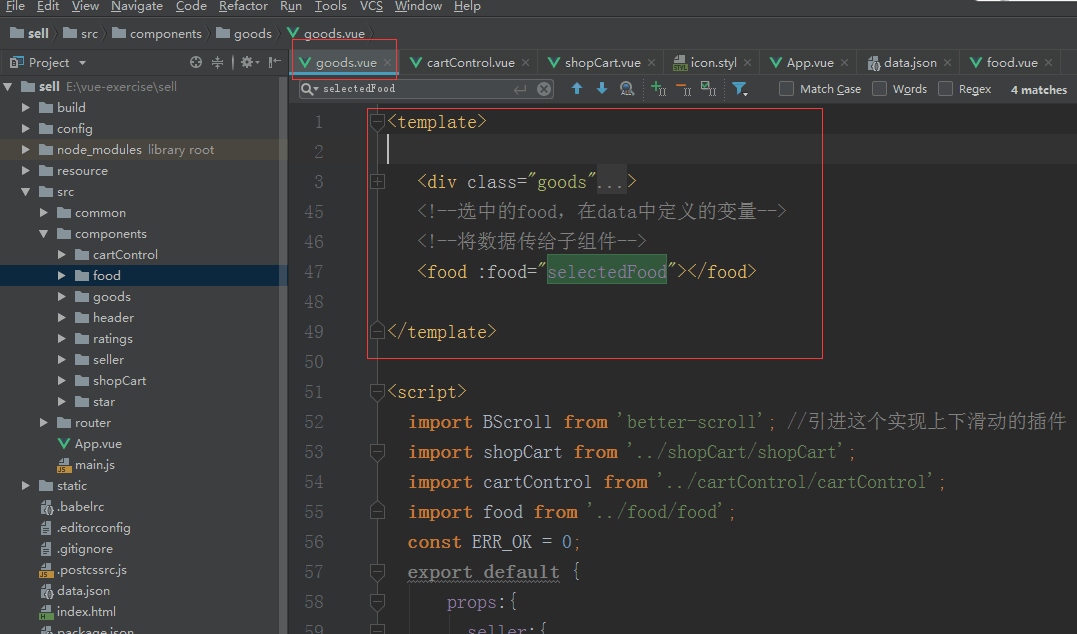Open search history magnifier dropdown

point(310,89)
